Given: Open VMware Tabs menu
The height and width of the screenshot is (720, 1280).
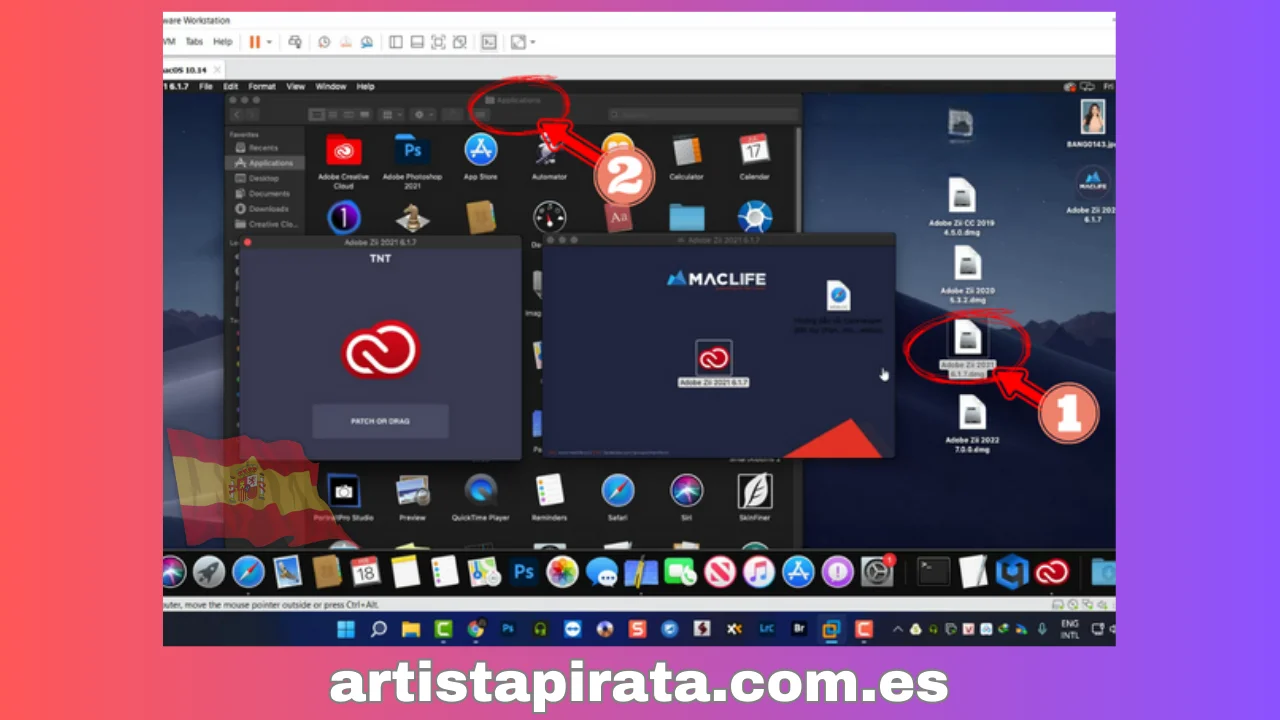Looking at the screenshot, I should pyautogui.click(x=194, y=42).
